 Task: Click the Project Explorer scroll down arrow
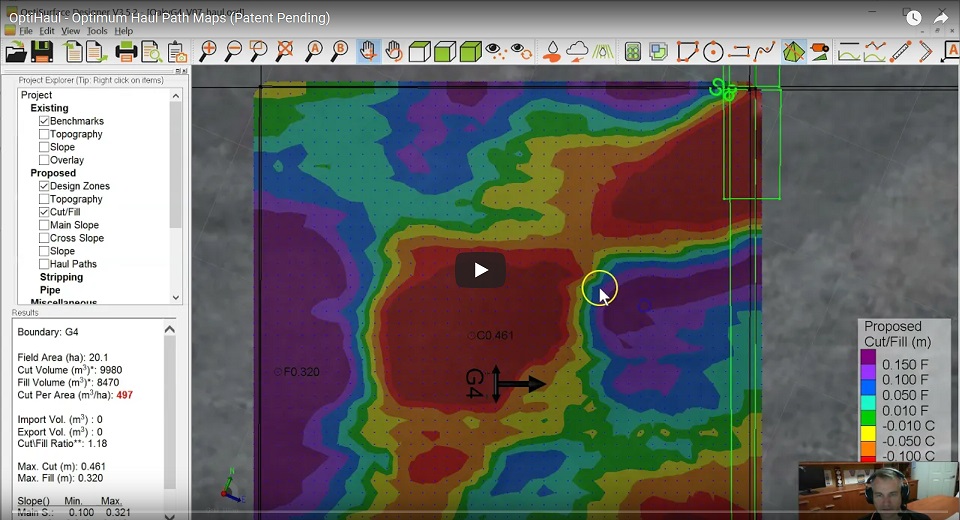176,297
